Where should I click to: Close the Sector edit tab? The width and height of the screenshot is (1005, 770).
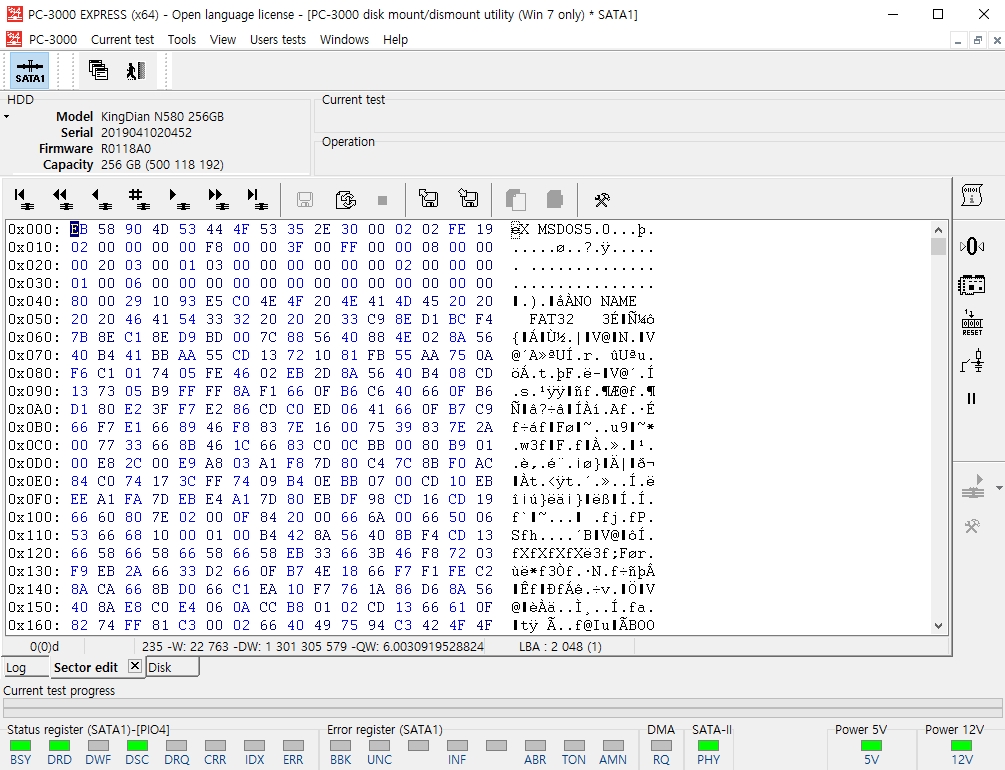click(x=135, y=666)
